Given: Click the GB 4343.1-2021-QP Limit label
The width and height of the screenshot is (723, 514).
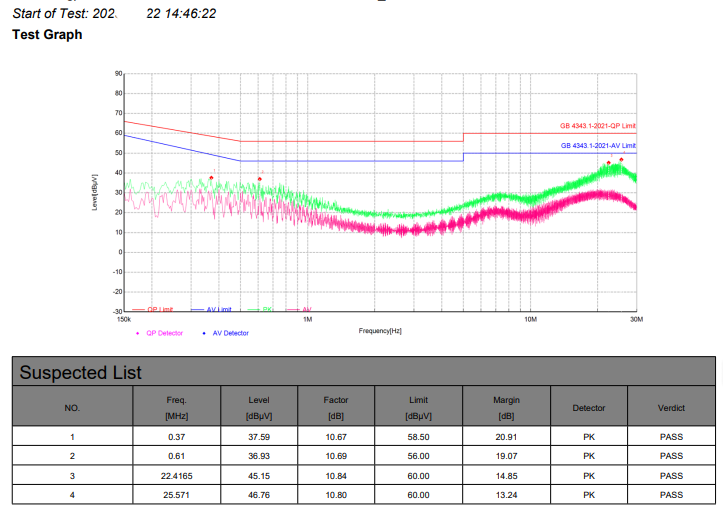Looking at the screenshot, I should [x=597, y=126].
